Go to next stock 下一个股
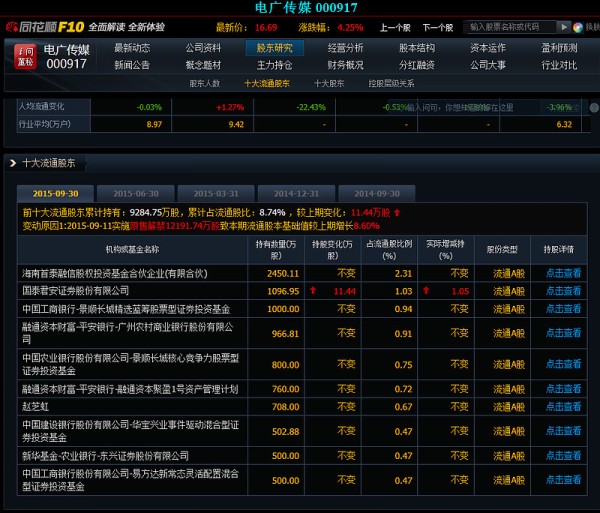The height and width of the screenshot is (513, 600). pyautogui.click(x=438, y=28)
